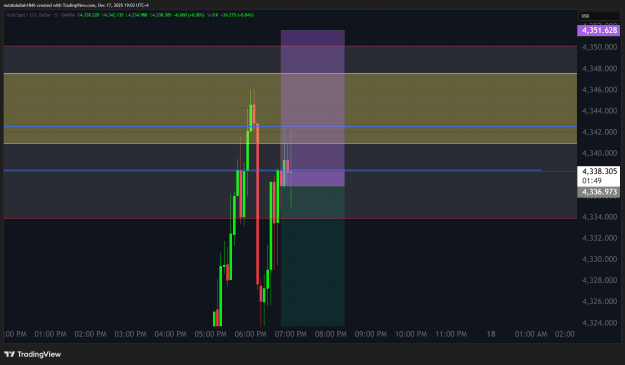Click the 02:00 PM time axis label
Screen dimensions: 625x365
90,334
